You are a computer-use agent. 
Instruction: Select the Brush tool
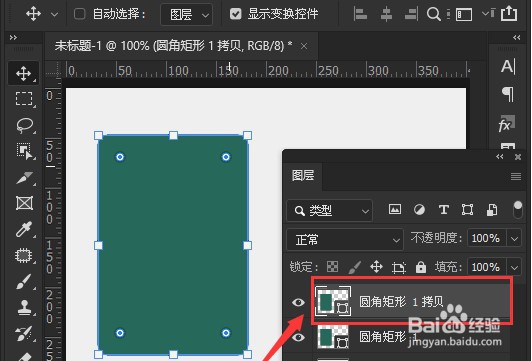tap(24, 282)
